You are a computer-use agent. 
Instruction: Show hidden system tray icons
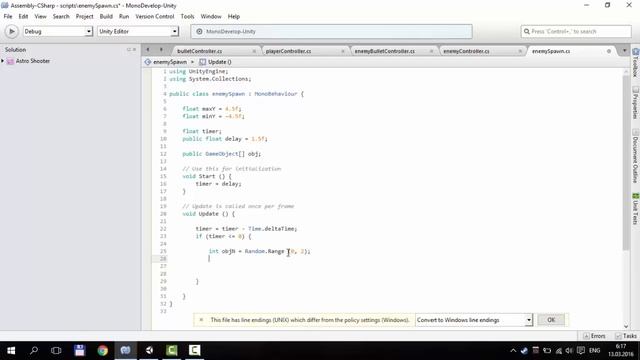pyautogui.click(x=513, y=351)
